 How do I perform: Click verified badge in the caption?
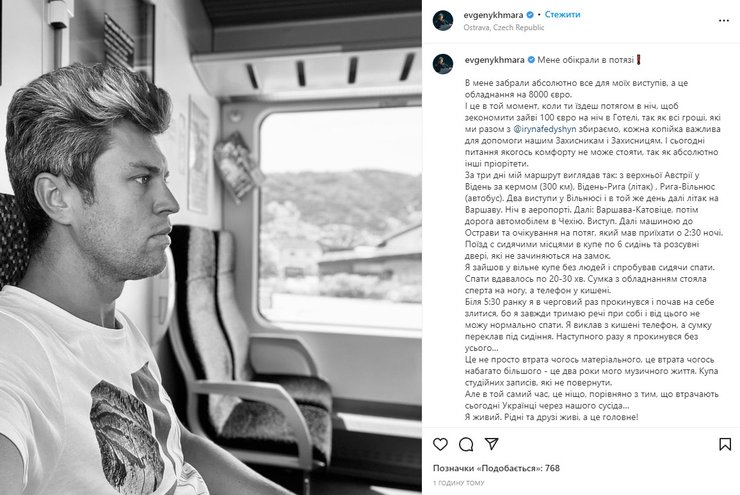pos(531,60)
